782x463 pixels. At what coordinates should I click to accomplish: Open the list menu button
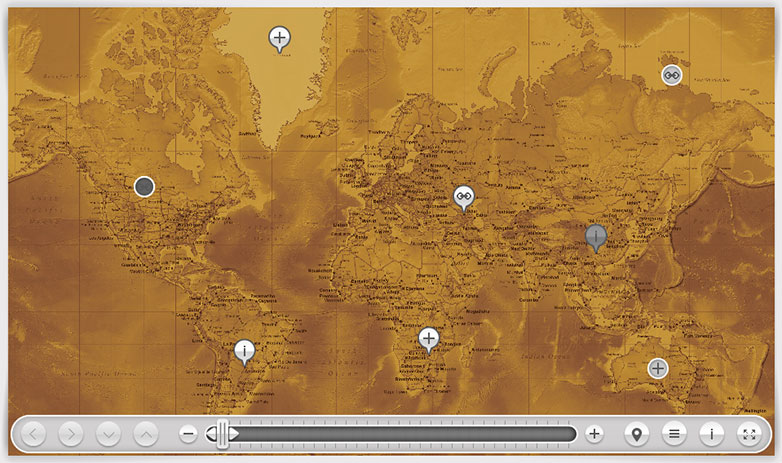674,434
